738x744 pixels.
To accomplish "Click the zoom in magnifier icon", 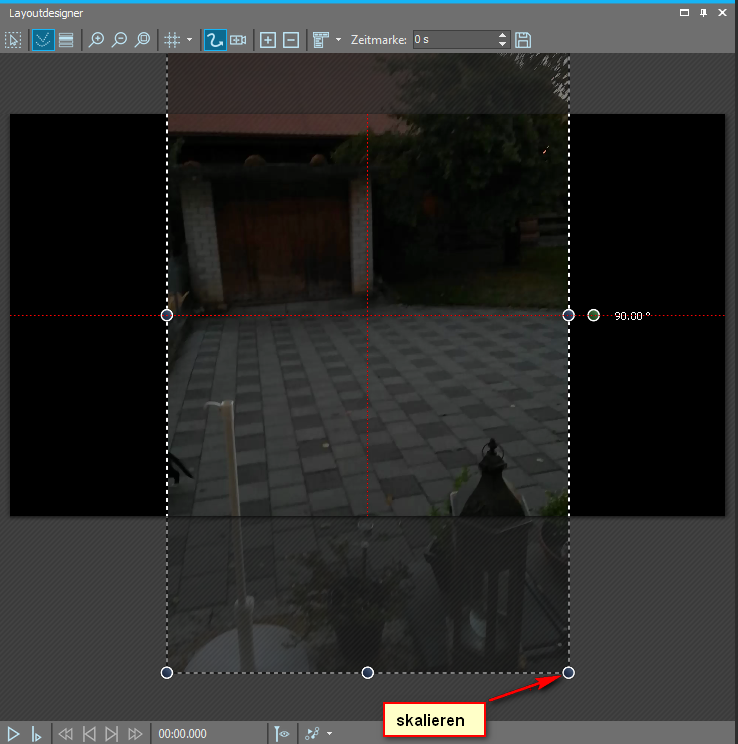I will 97,40.
